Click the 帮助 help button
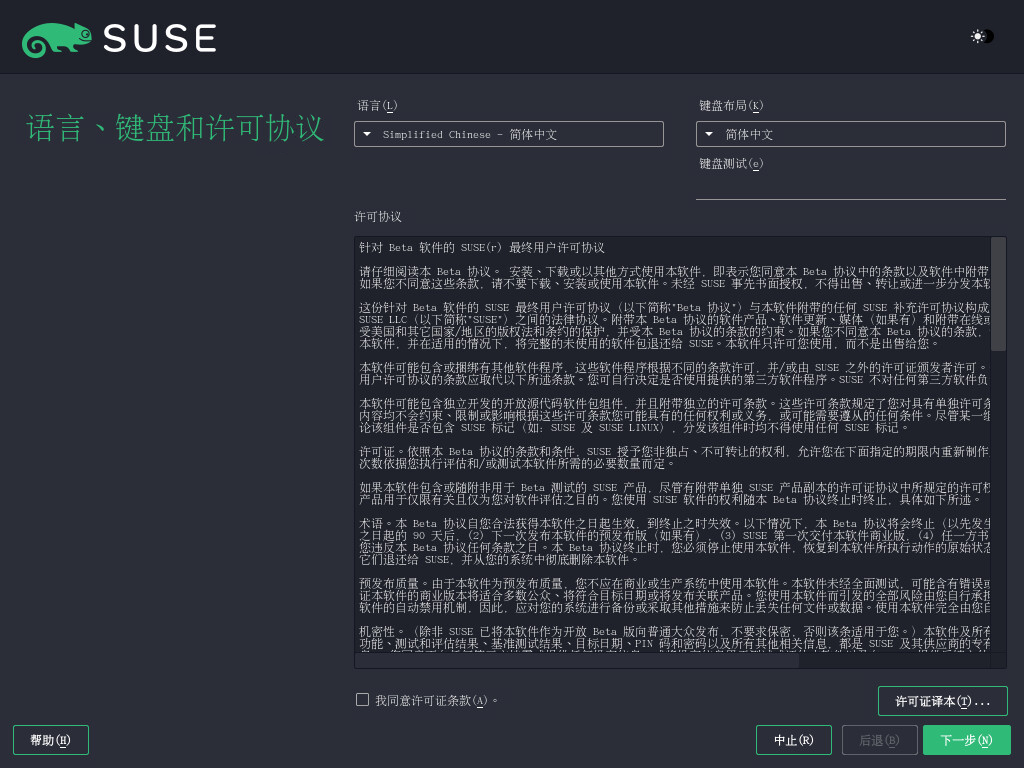Image resolution: width=1024 pixels, height=768 pixels. tap(51, 740)
